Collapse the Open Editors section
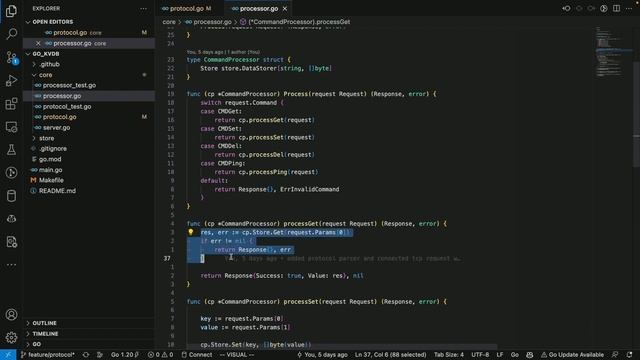This screenshot has height=360, width=640. tap(53, 22)
